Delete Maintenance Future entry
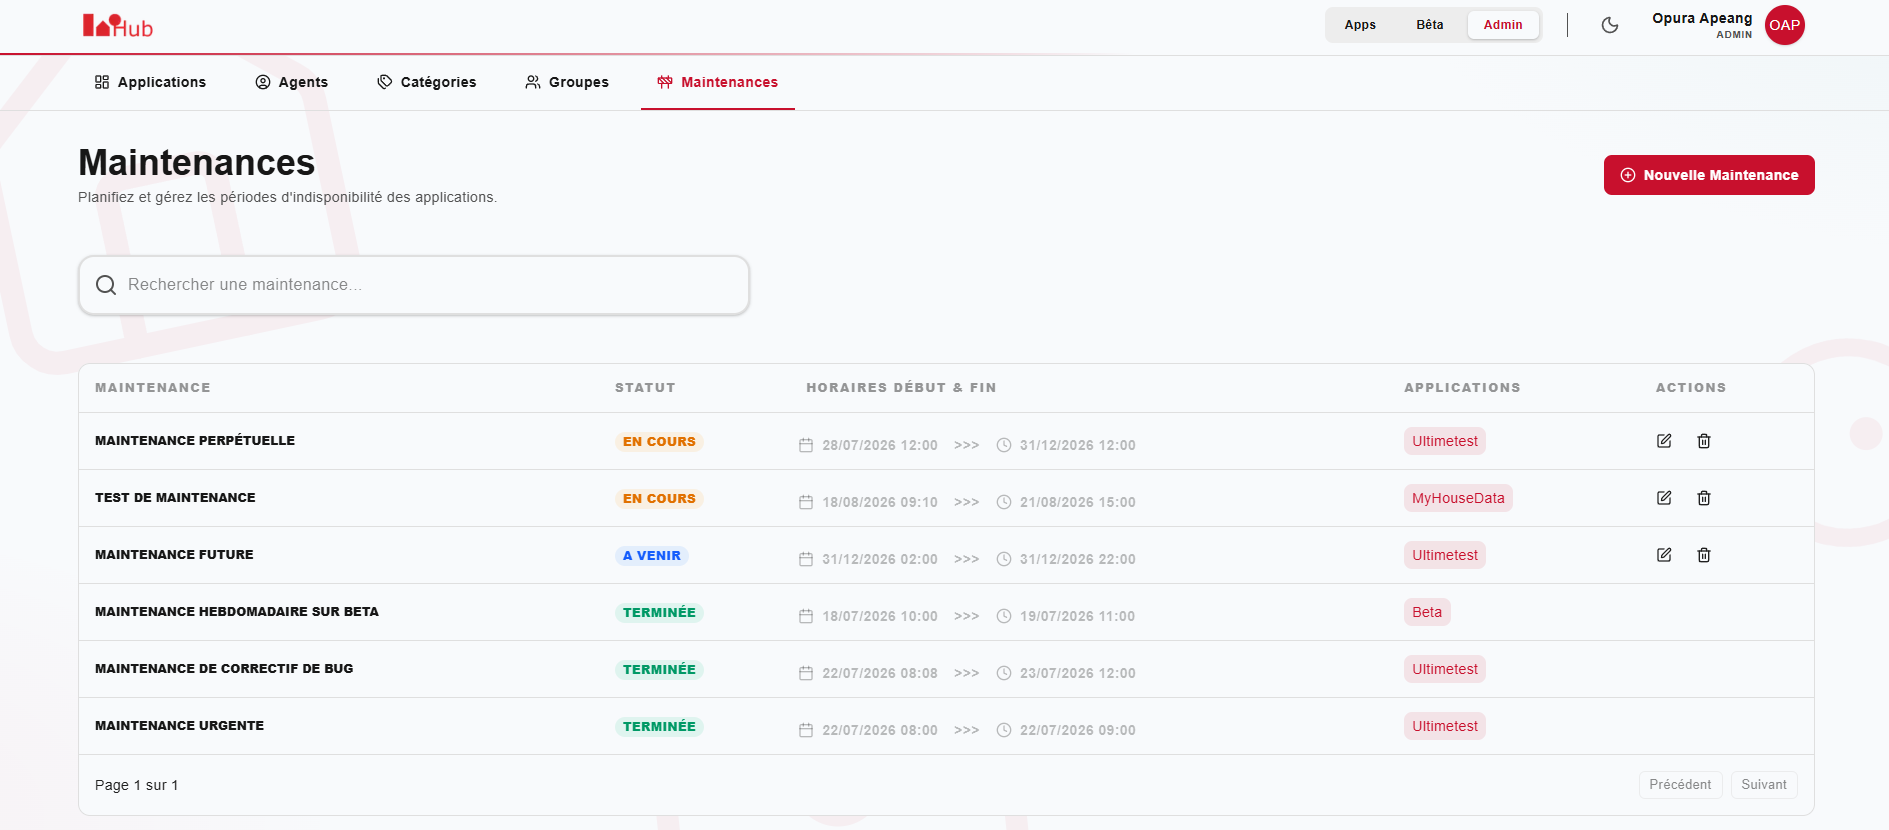Viewport: 1889px width, 830px height. click(x=1704, y=555)
